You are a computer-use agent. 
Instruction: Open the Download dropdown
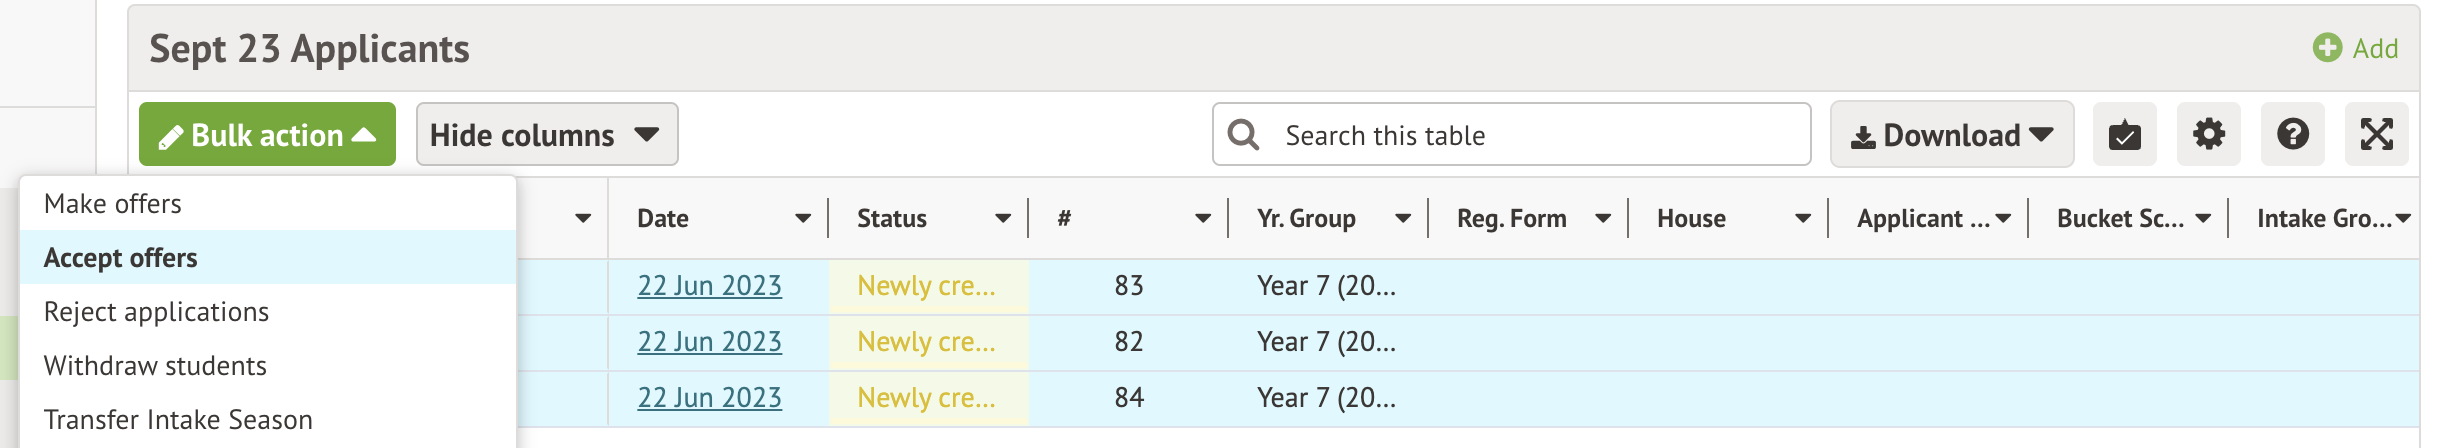tap(1951, 134)
